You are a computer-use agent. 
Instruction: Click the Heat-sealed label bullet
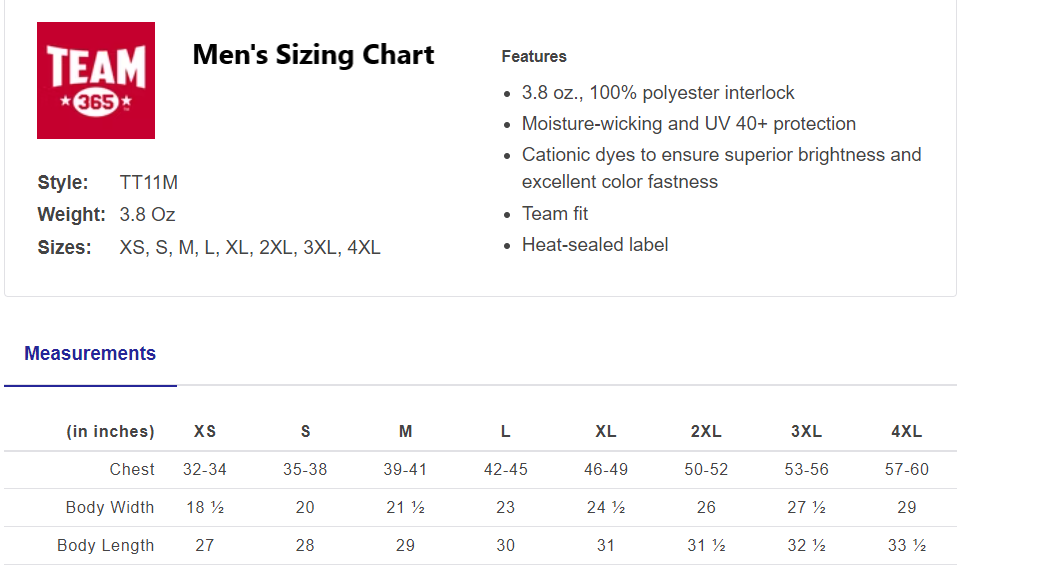click(595, 245)
